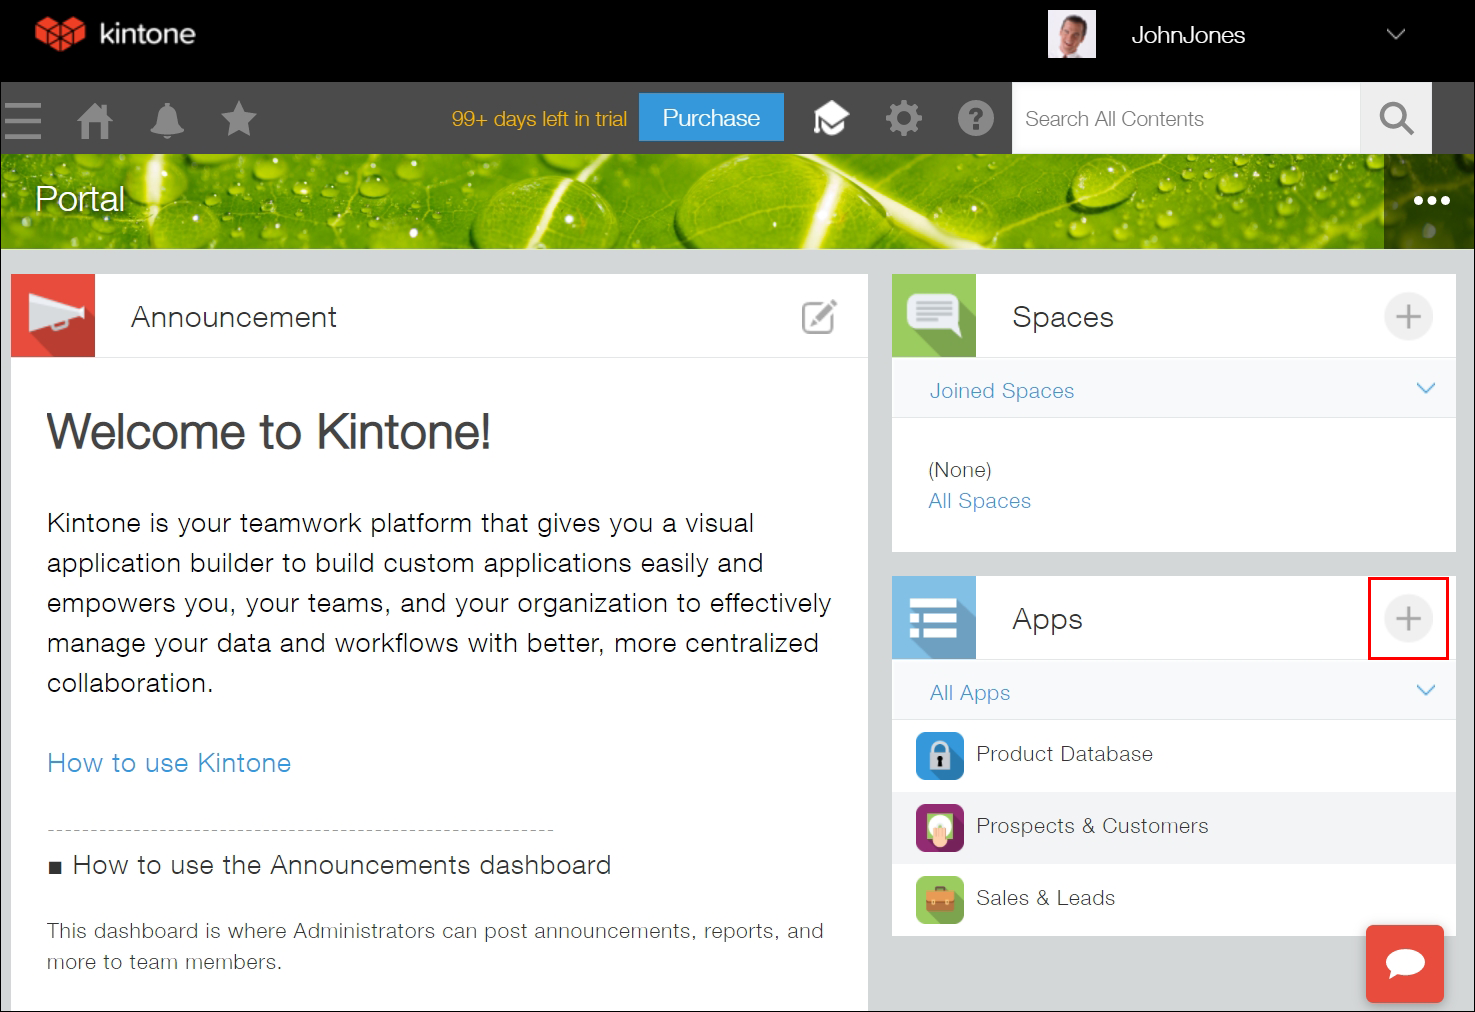
Task: Collapse the All Apps list
Action: [x=1427, y=690]
